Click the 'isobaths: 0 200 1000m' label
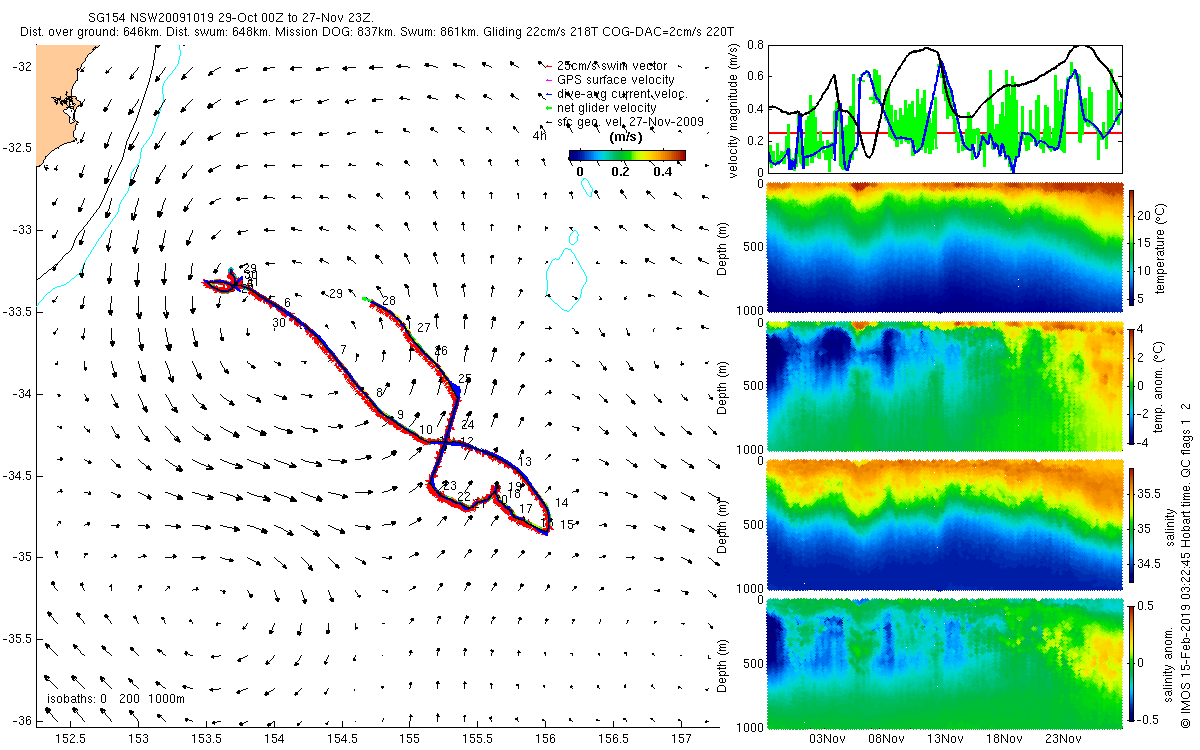 (x=116, y=698)
